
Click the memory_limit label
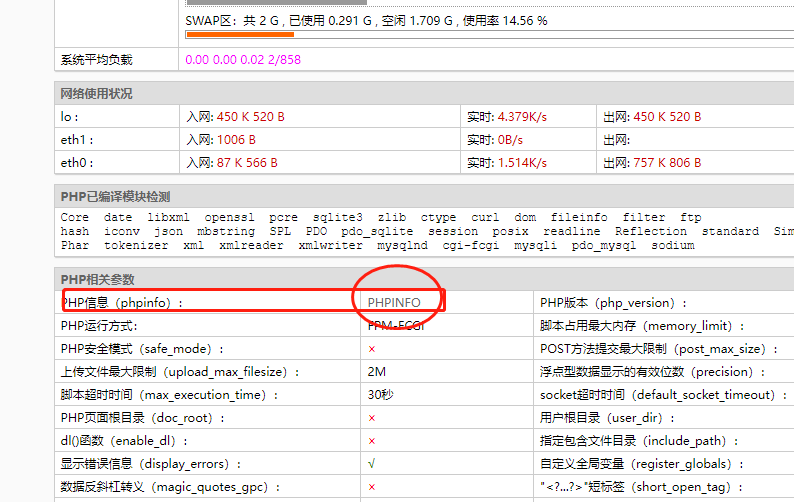[642, 326]
